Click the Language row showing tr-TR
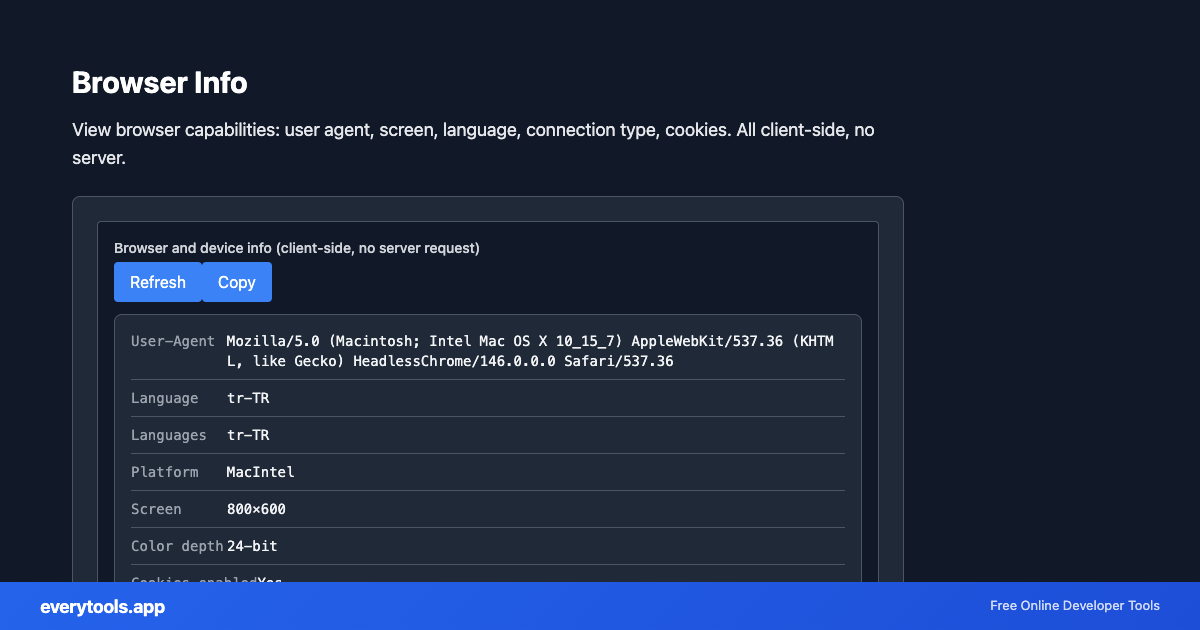 pos(248,398)
